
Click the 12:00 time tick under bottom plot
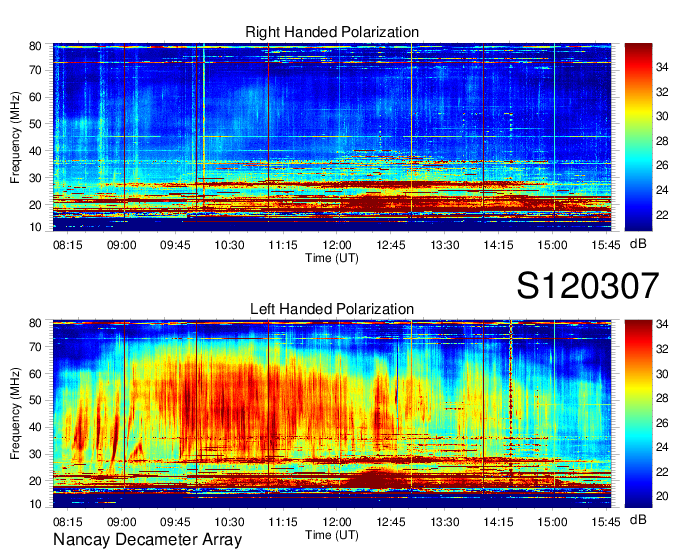click(x=337, y=522)
